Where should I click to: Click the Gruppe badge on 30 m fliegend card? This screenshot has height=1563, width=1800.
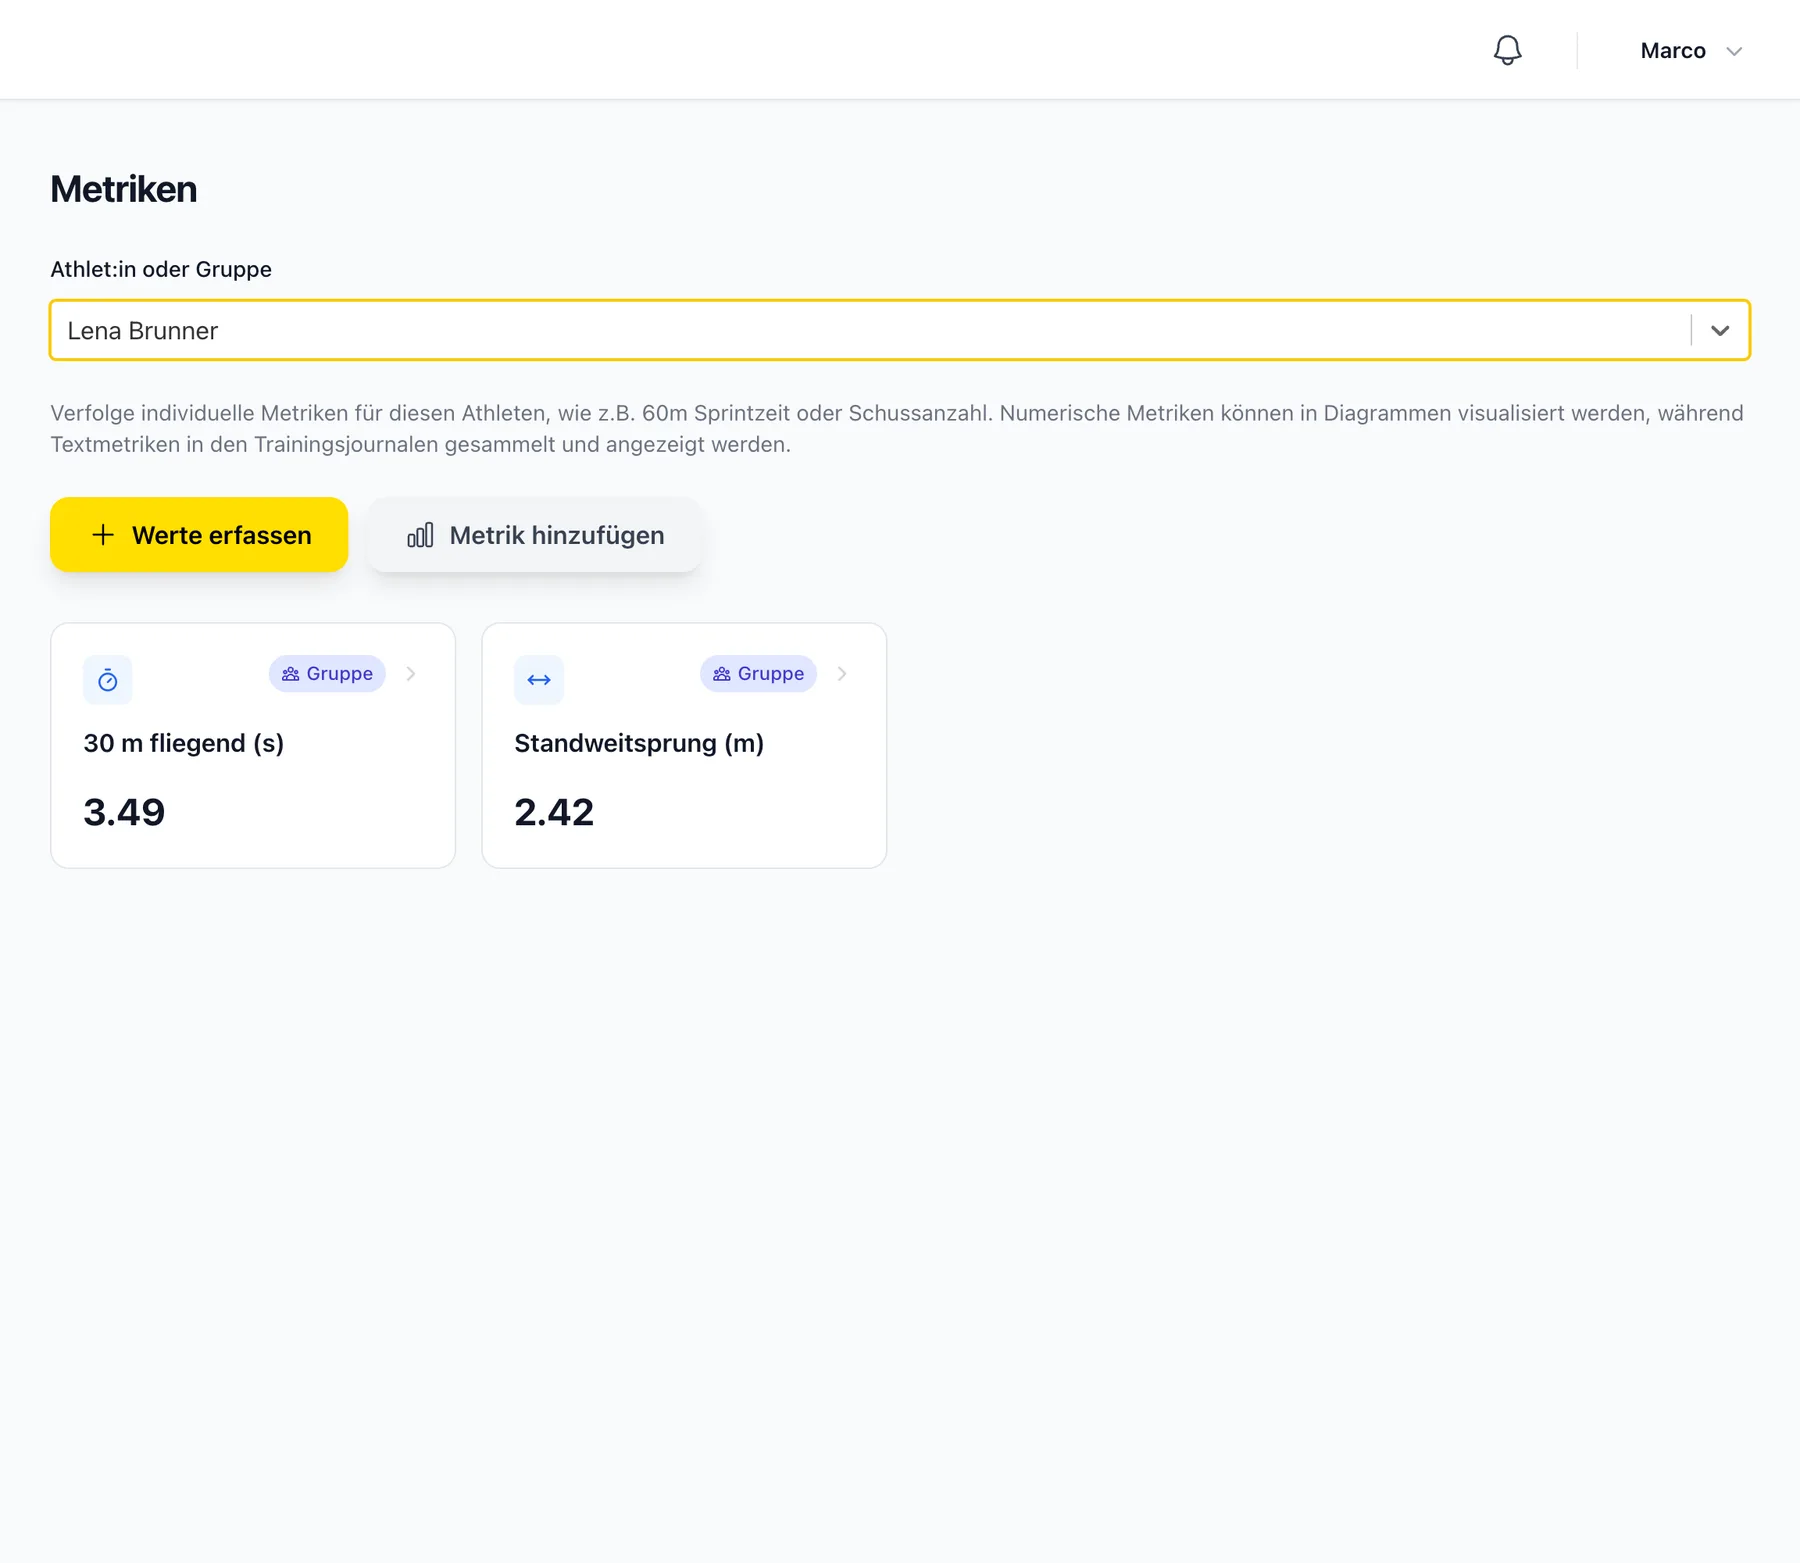pos(327,674)
